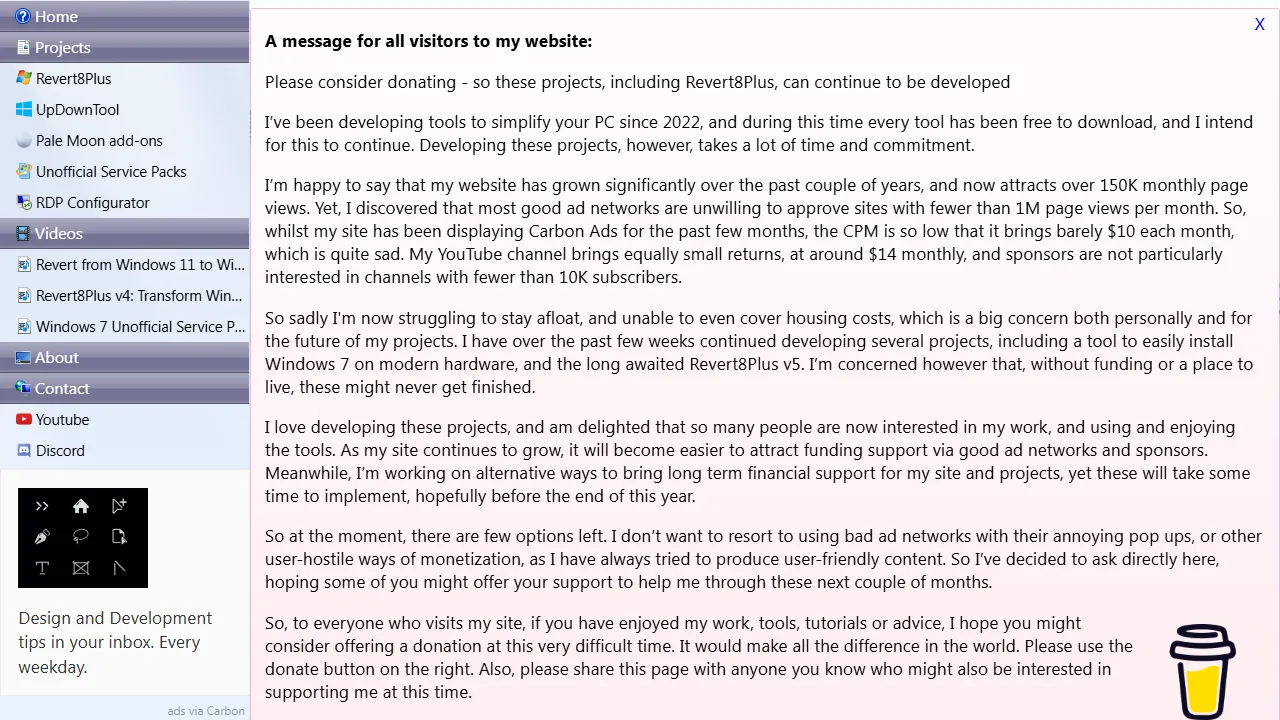Click the Discord logo icon
The image size is (1280, 720).
pos(24,451)
